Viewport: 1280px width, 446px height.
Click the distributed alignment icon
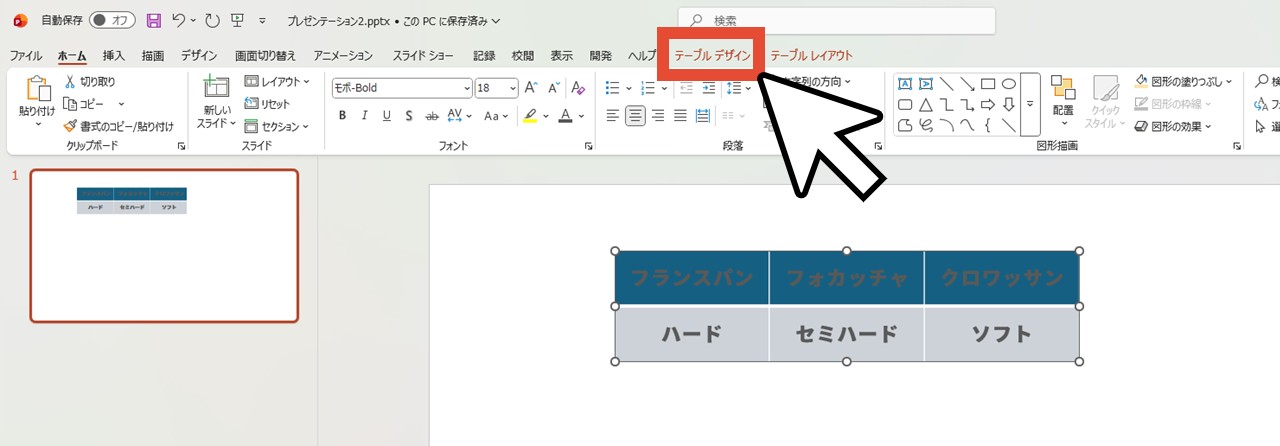(704, 116)
